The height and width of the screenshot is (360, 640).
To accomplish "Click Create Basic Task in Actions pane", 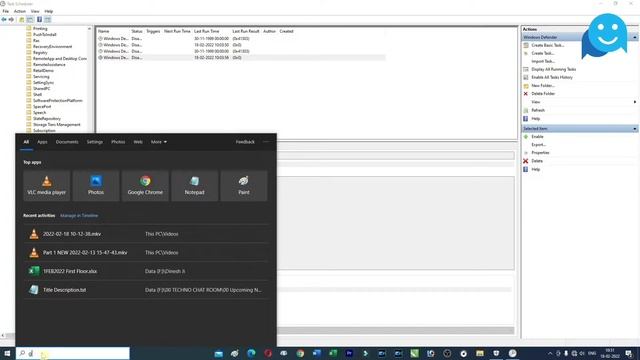I will coord(547,45).
